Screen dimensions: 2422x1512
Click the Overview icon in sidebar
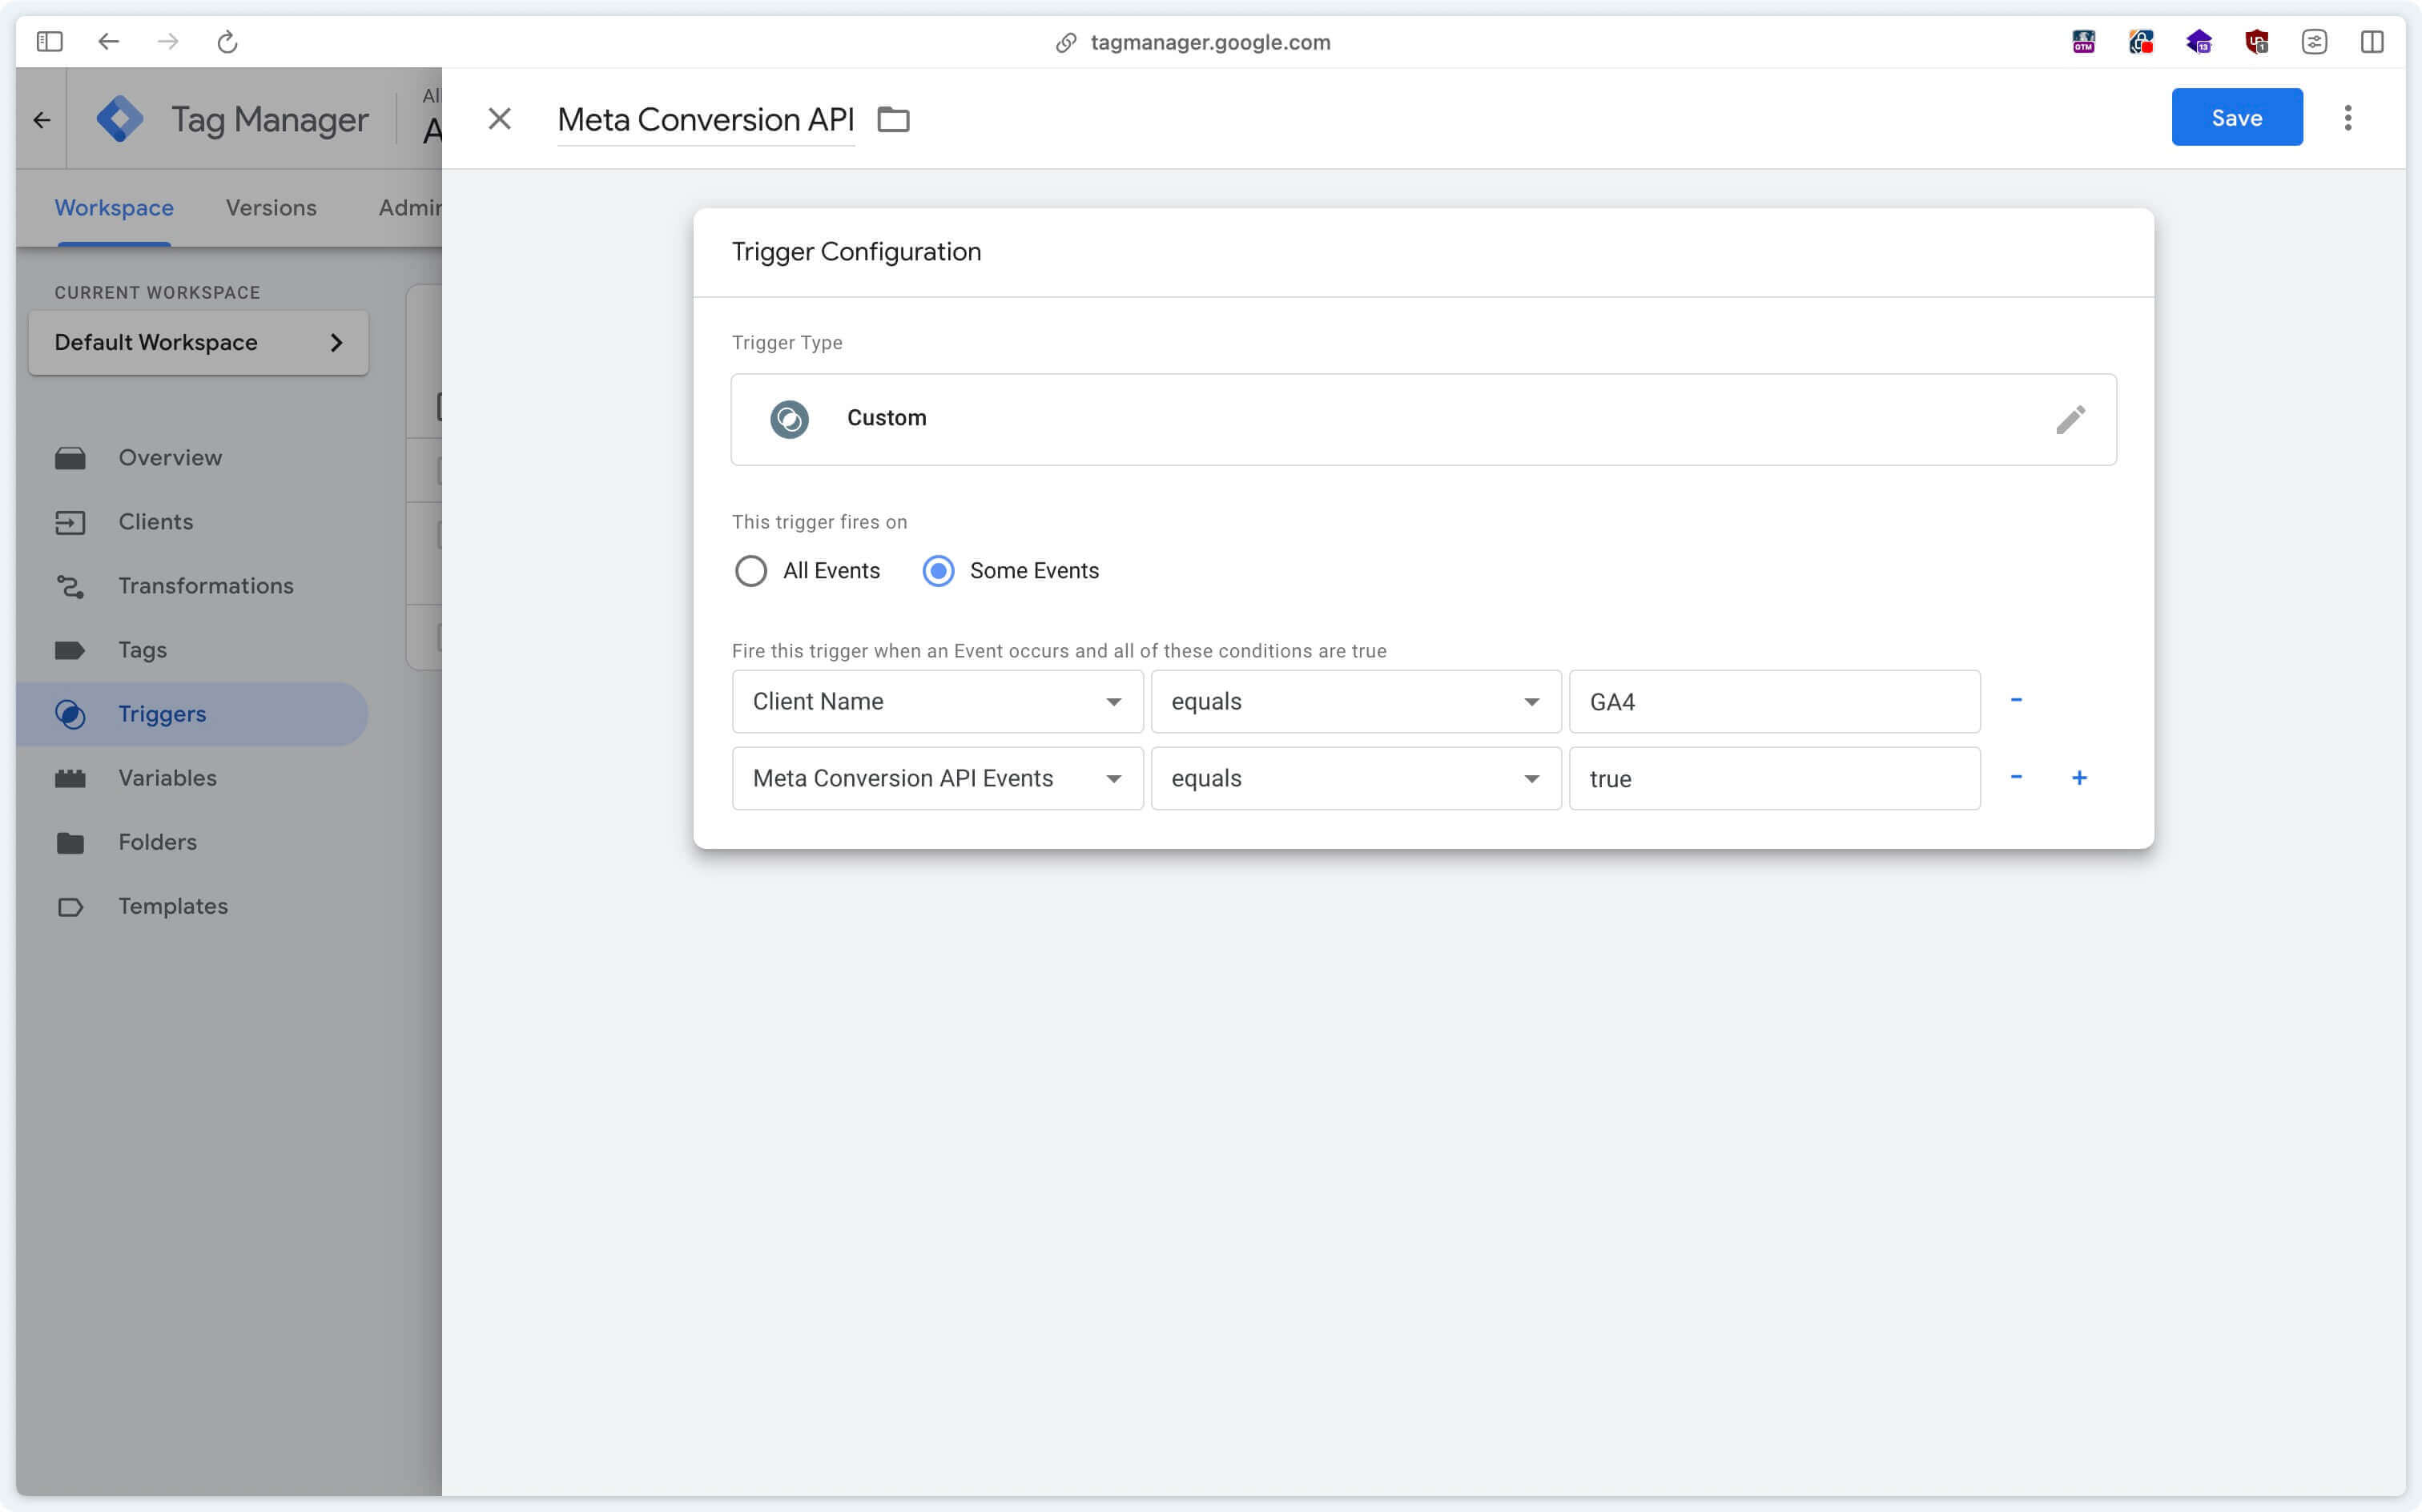click(x=70, y=456)
